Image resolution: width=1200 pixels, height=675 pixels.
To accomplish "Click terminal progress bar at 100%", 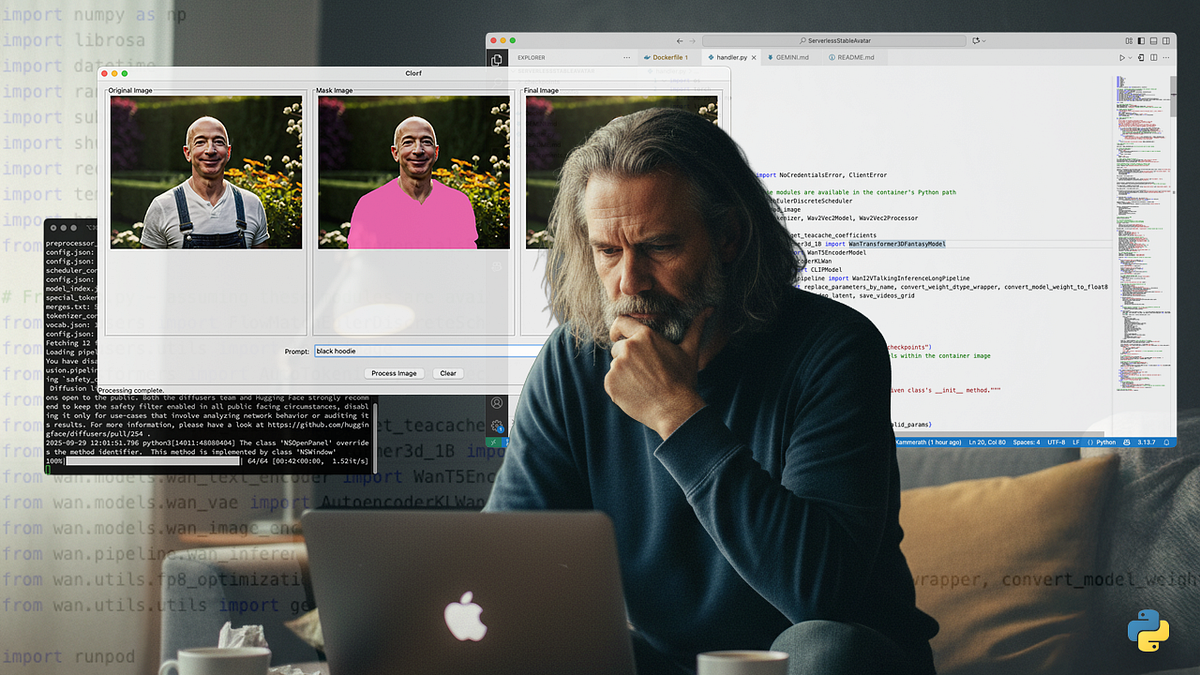I will point(153,462).
